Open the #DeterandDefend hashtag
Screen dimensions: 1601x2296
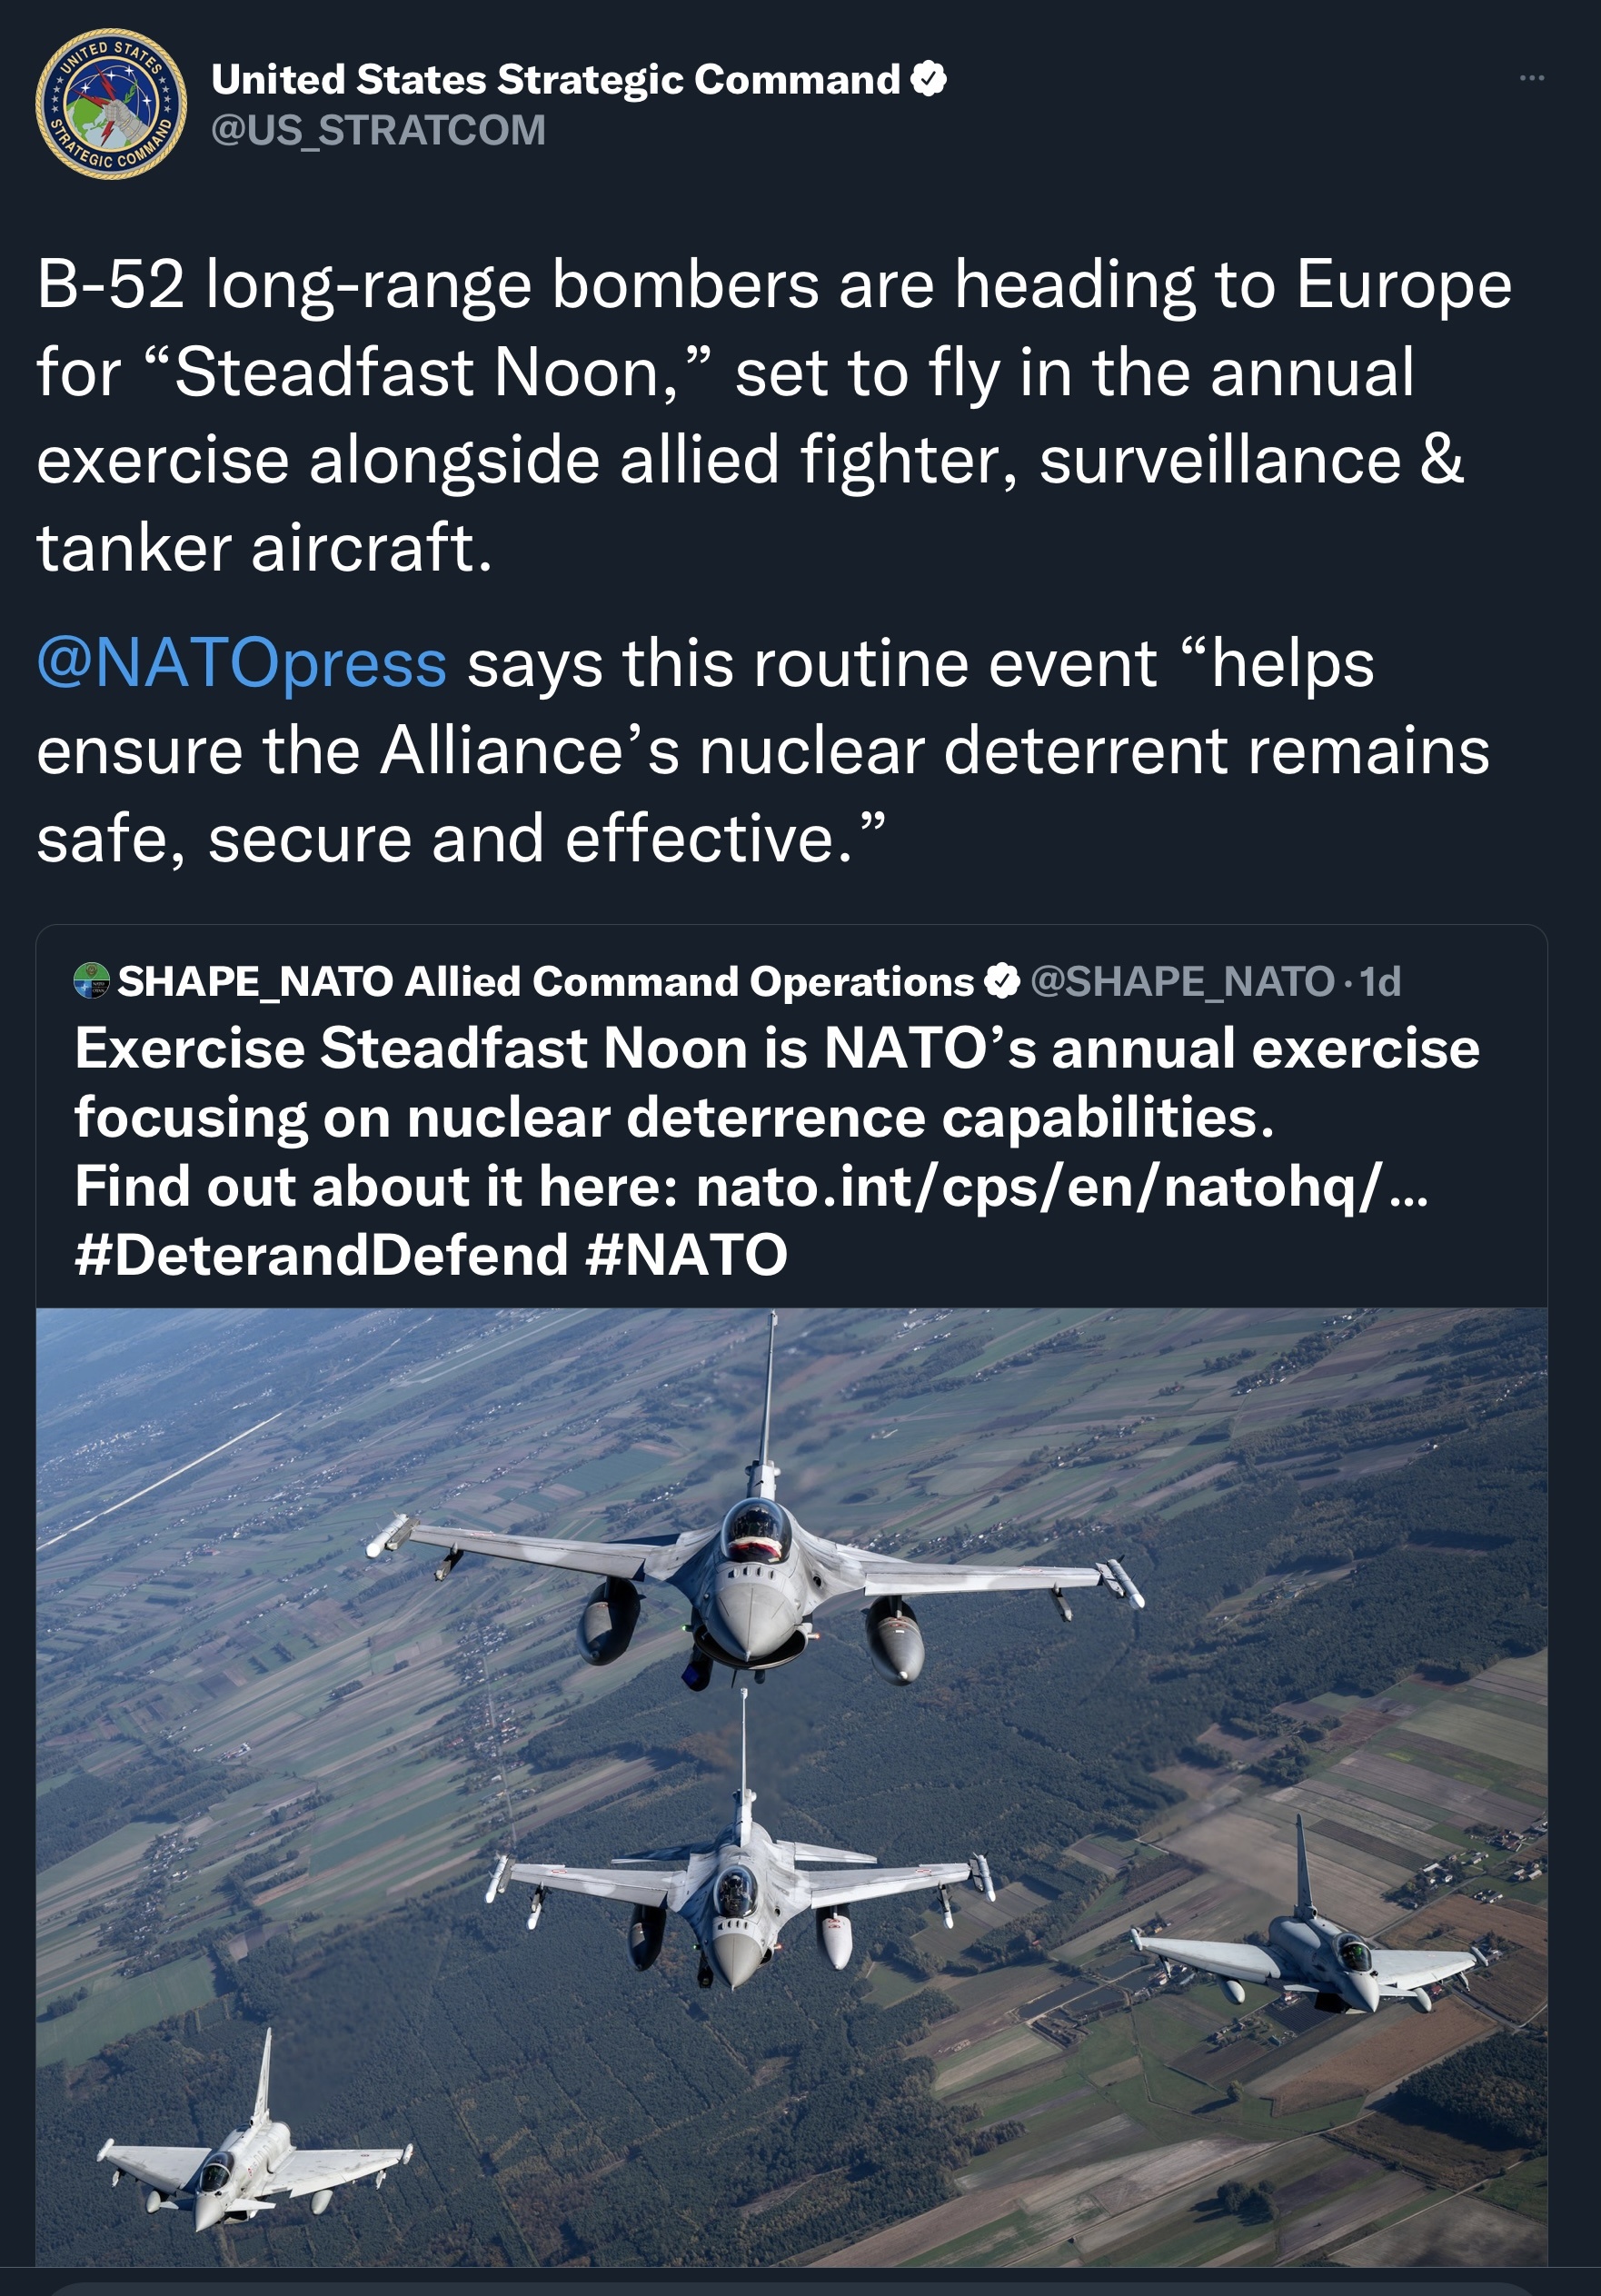[321, 1255]
